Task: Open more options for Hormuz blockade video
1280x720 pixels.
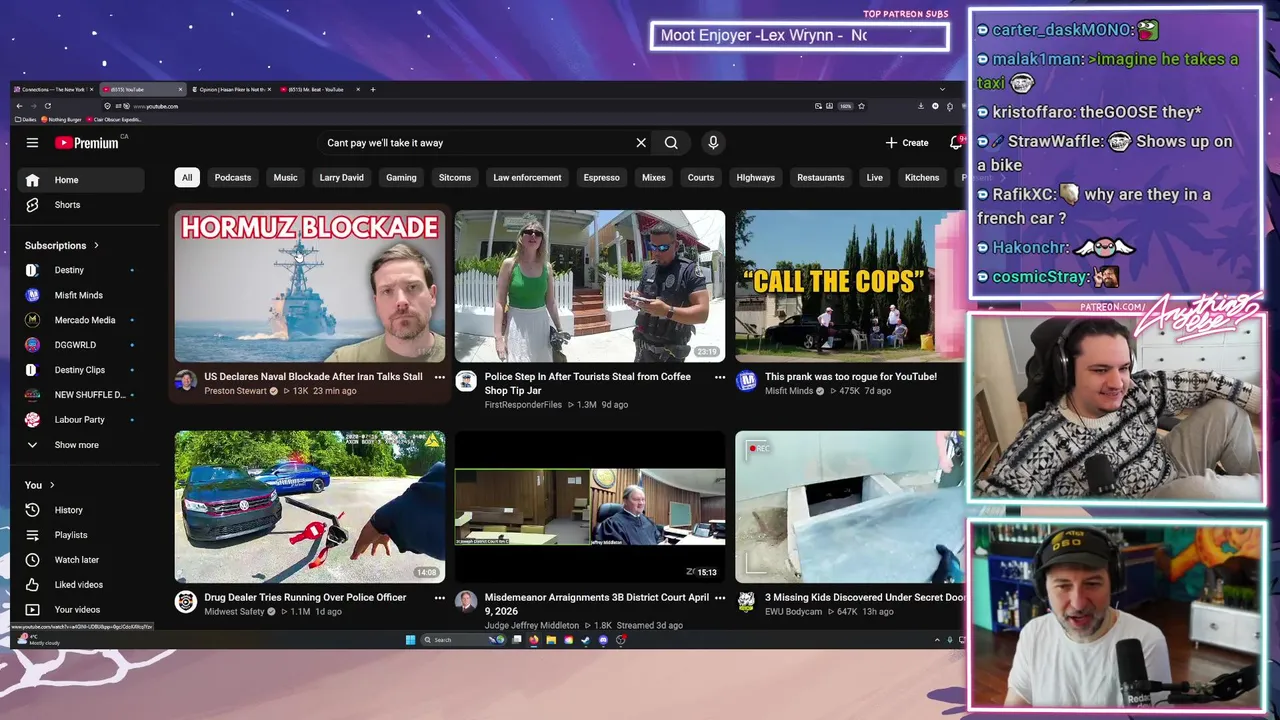Action: click(x=439, y=377)
